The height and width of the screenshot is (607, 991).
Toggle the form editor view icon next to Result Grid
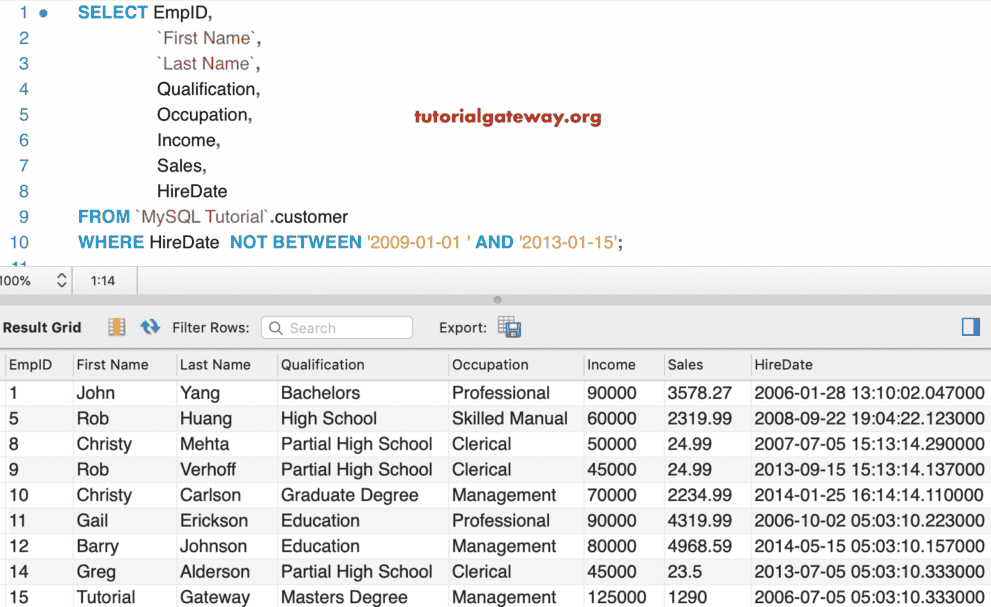click(x=116, y=327)
